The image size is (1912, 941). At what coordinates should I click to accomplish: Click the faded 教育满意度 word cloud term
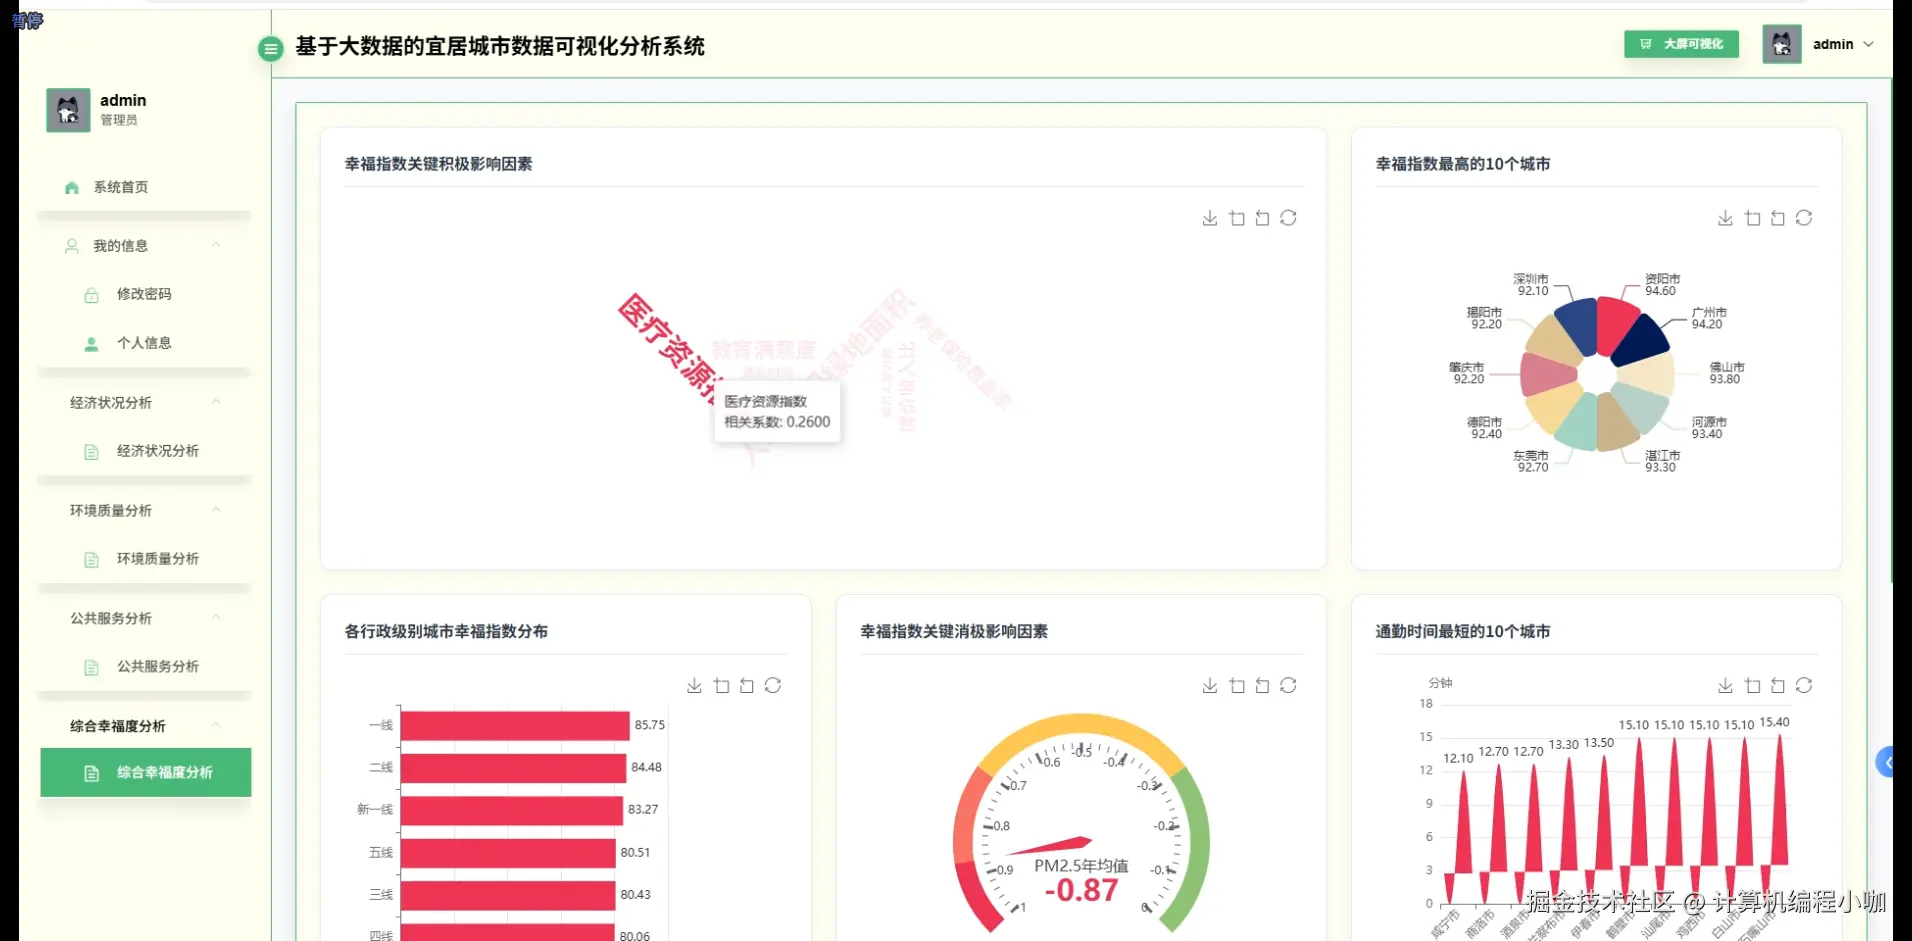click(764, 350)
